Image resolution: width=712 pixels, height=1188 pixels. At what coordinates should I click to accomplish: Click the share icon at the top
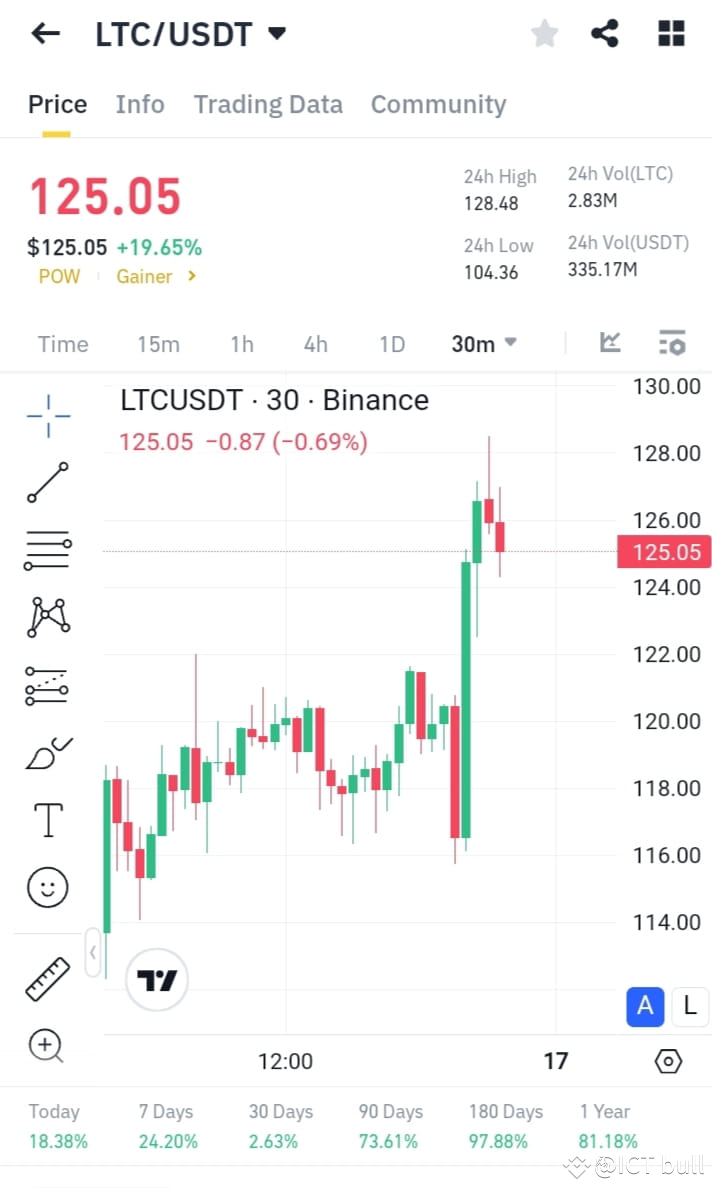point(605,33)
